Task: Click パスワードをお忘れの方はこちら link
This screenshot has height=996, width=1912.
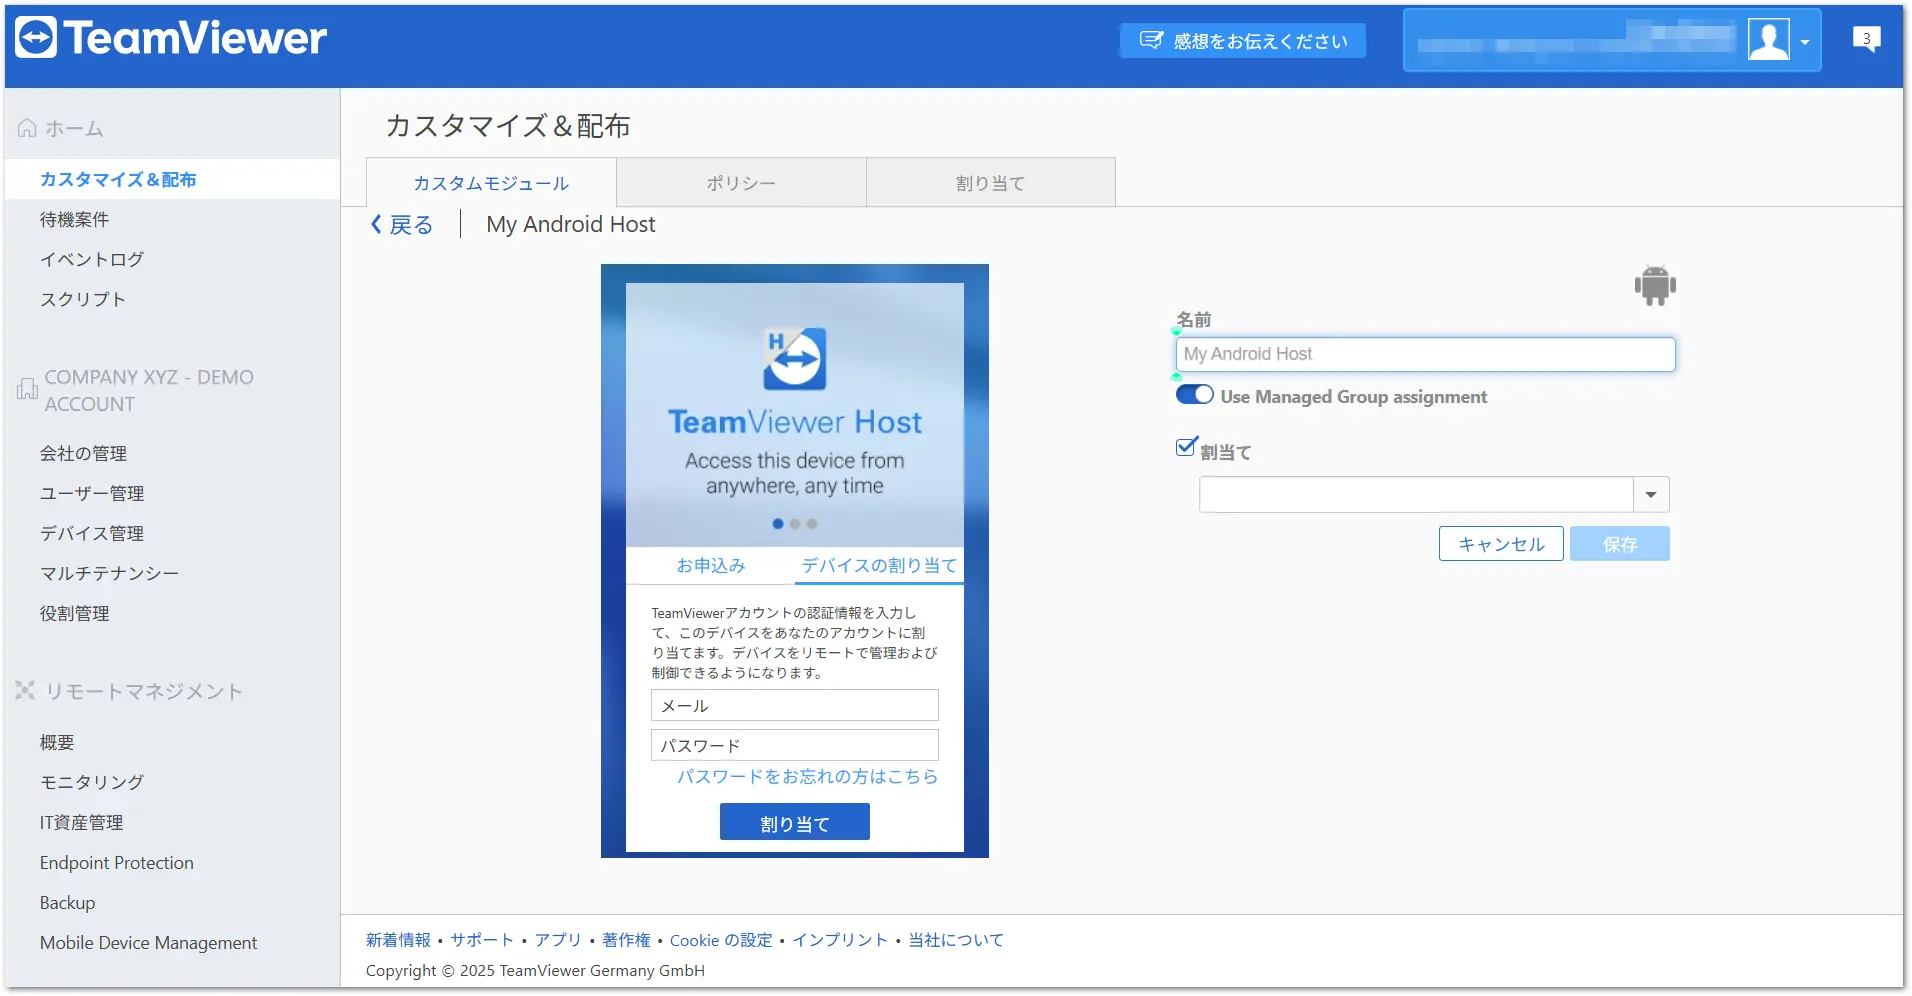Action: tap(807, 776)
